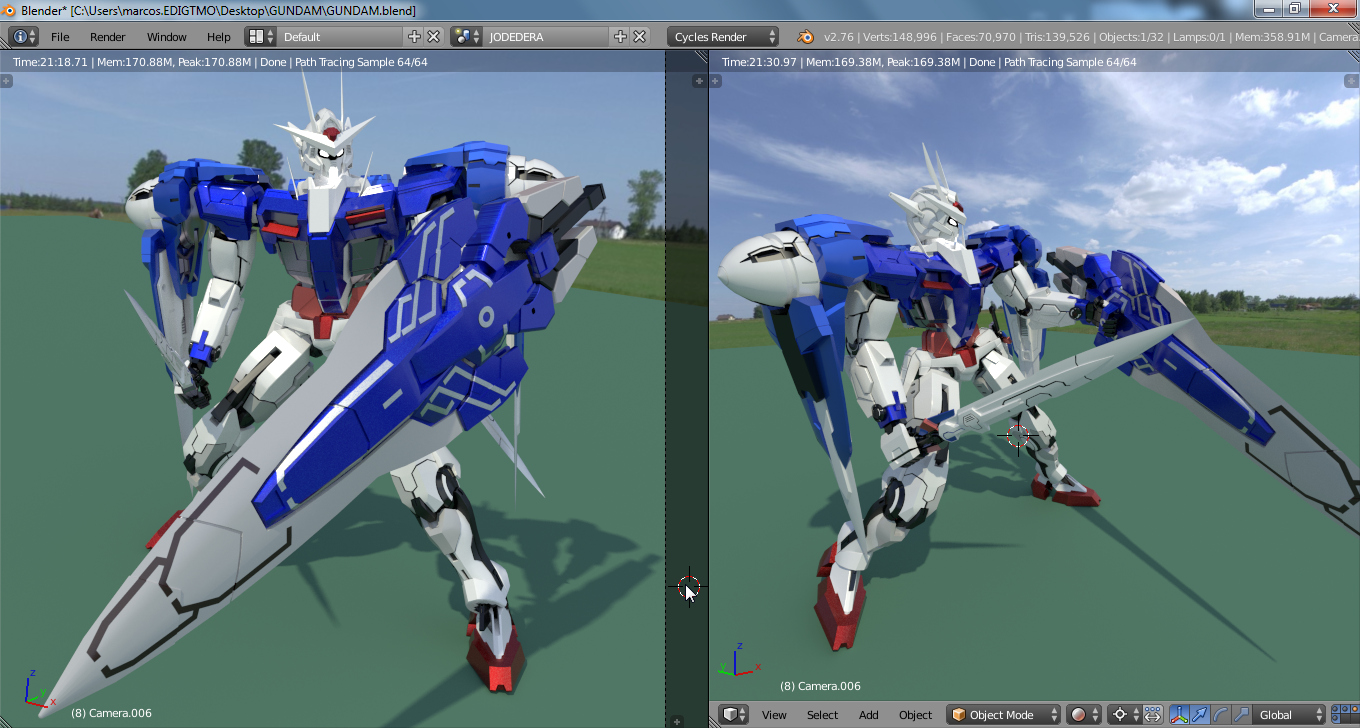1360x728 pixels.
Task: Enable the rotate manipulator
Action: click(1220, 715)
